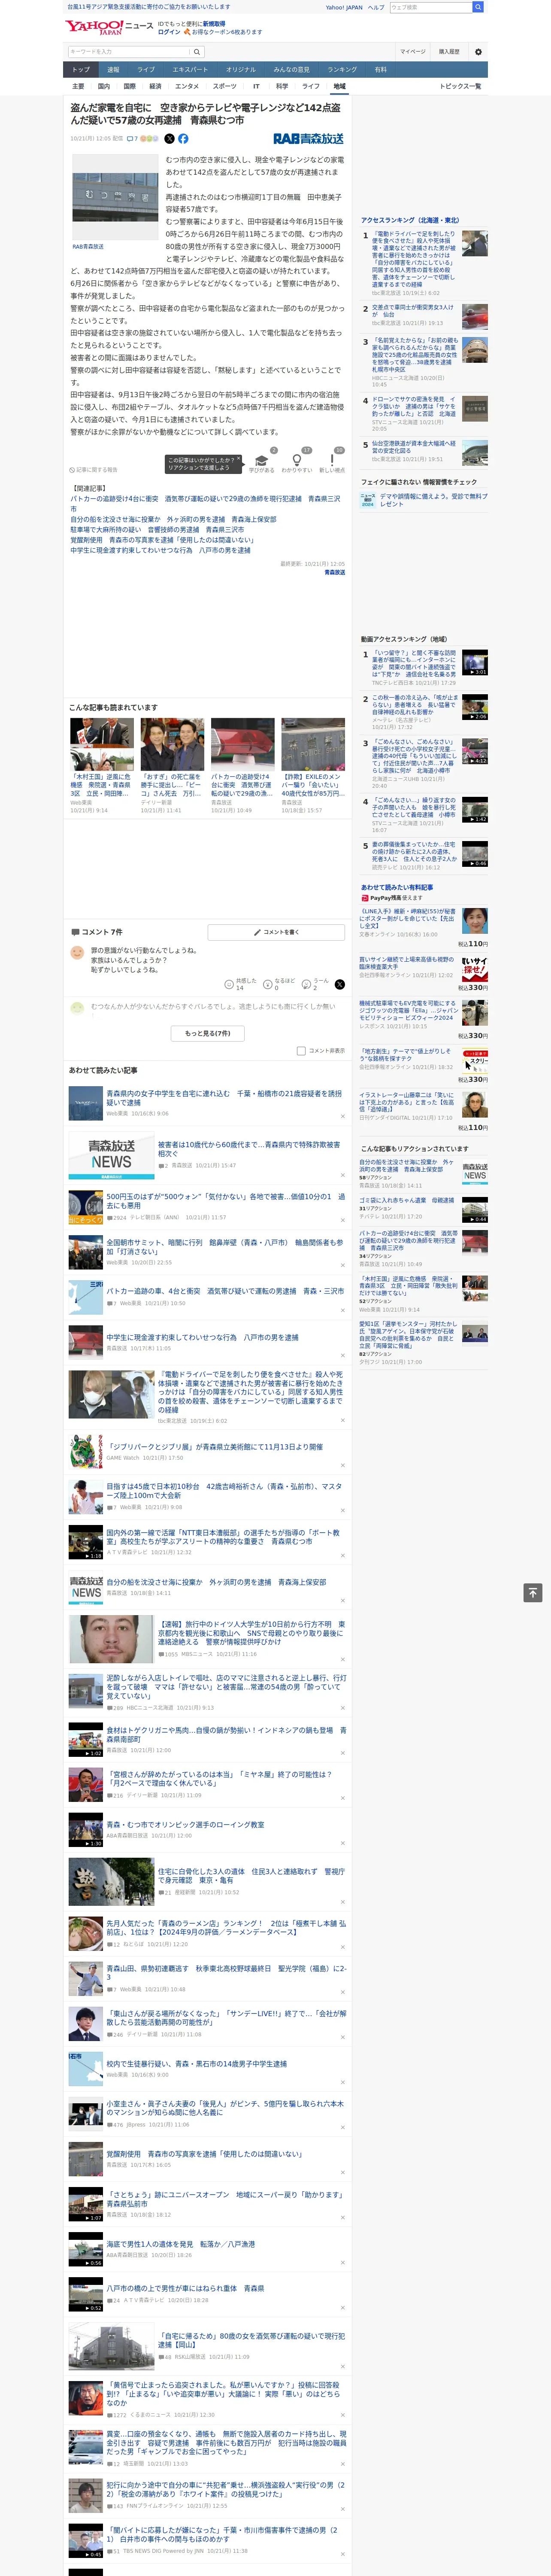Select ライブ main tab
The height and width of the screenshot is (2576, 551).
point(146,70)
